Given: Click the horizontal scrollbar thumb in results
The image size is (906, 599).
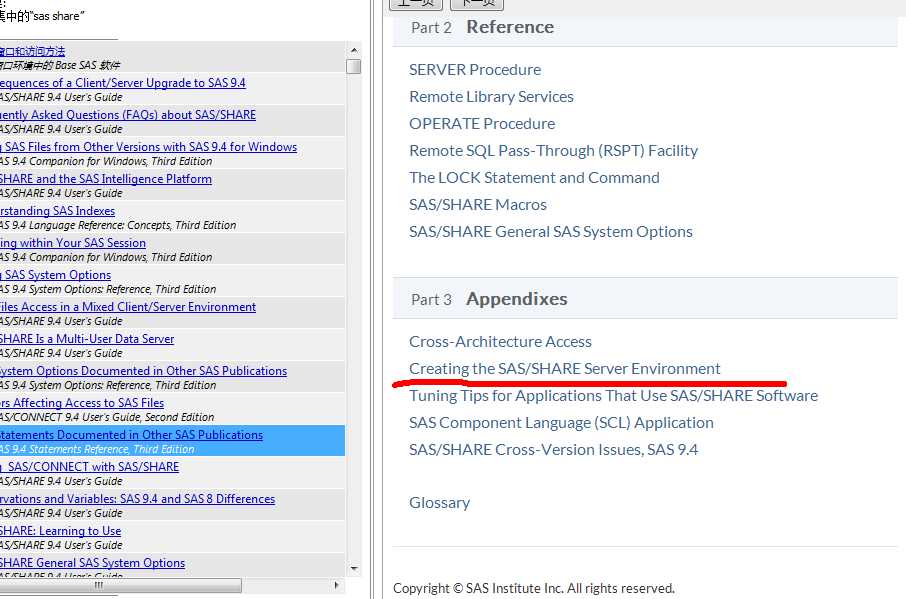Looking at the screenshot, I should [x=121, y=585].
